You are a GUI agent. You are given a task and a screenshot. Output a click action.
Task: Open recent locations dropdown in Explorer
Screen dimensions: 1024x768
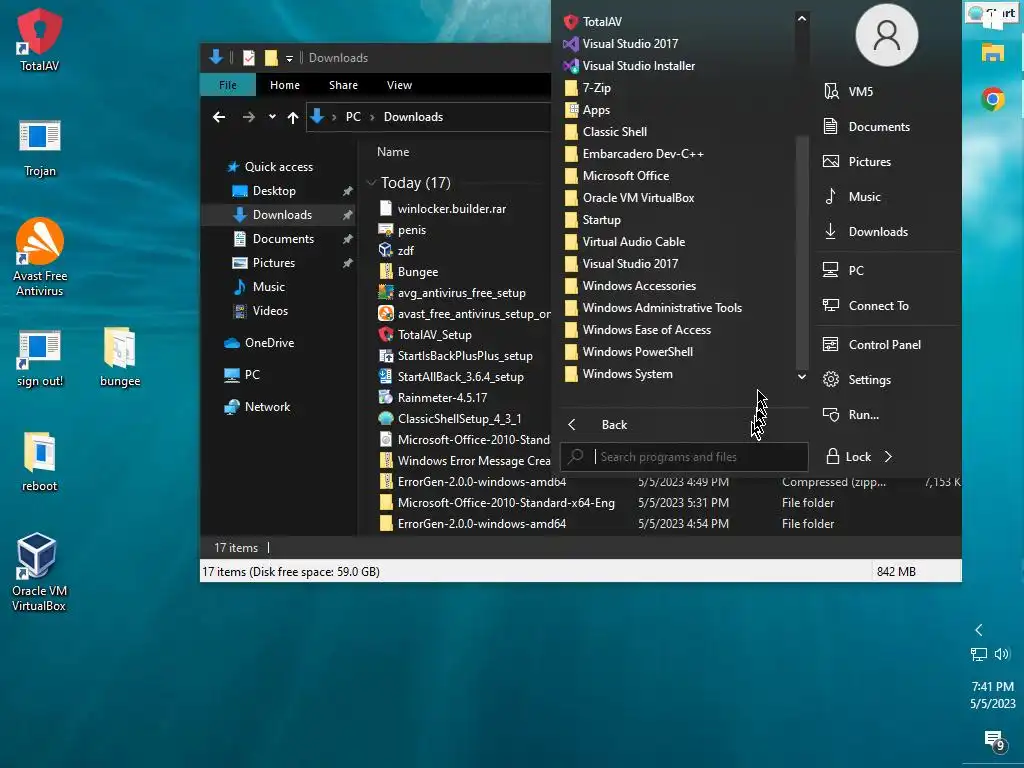(272, 117)
